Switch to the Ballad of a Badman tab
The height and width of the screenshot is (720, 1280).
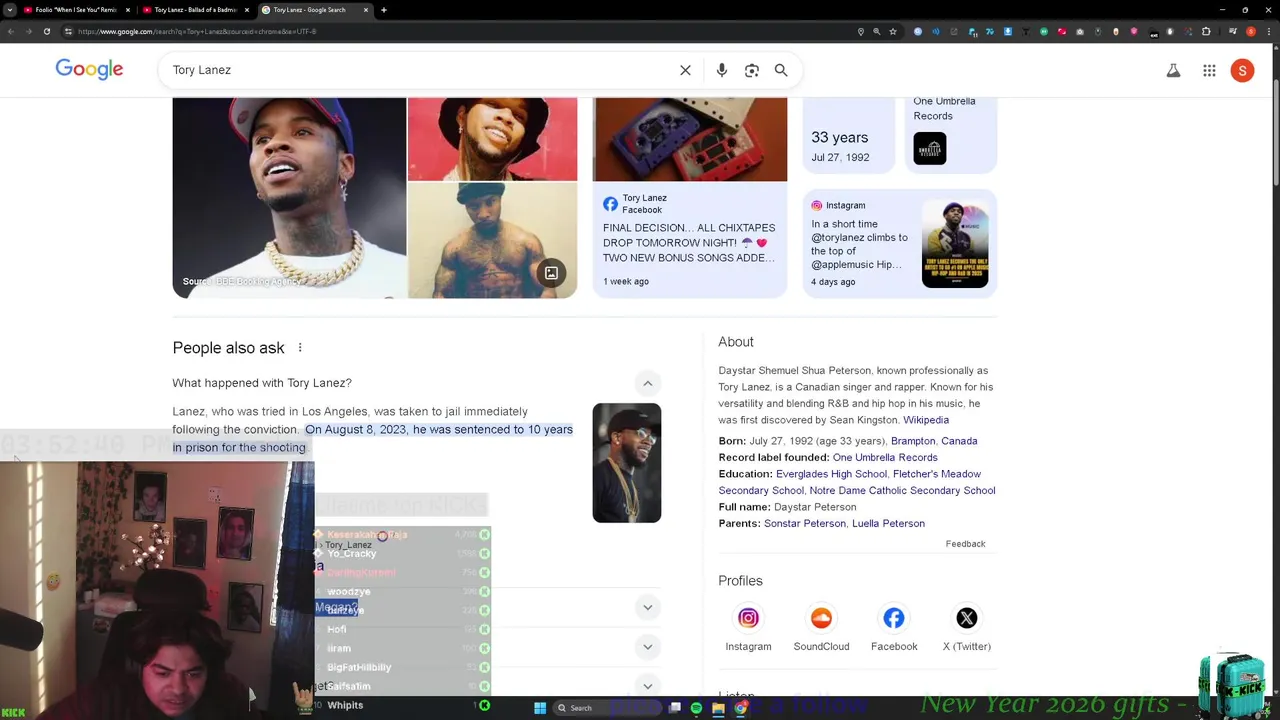[196, 10]
